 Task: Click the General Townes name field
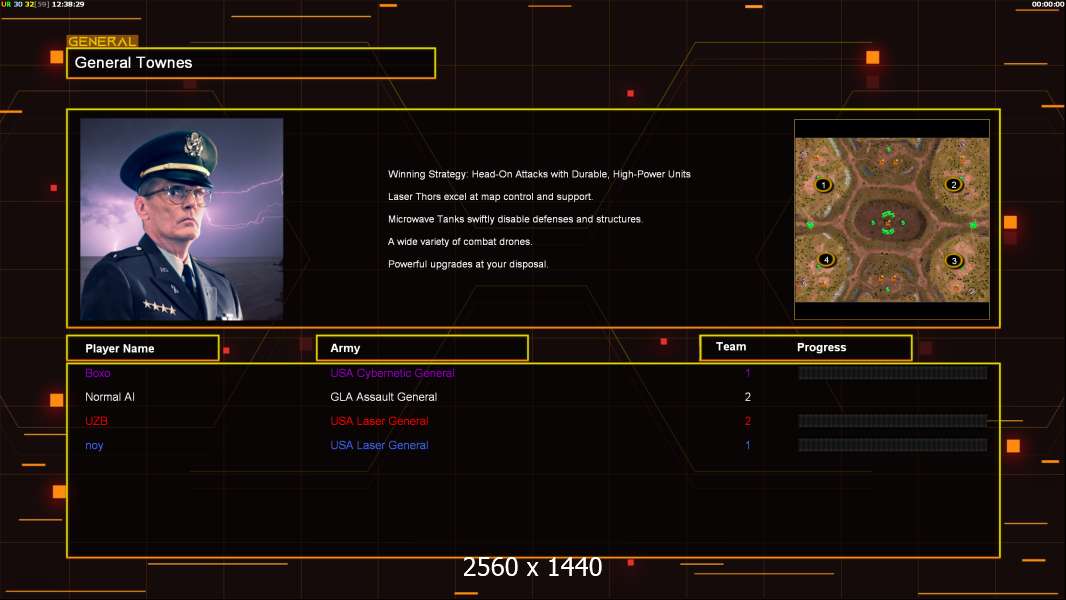[250, 63]
